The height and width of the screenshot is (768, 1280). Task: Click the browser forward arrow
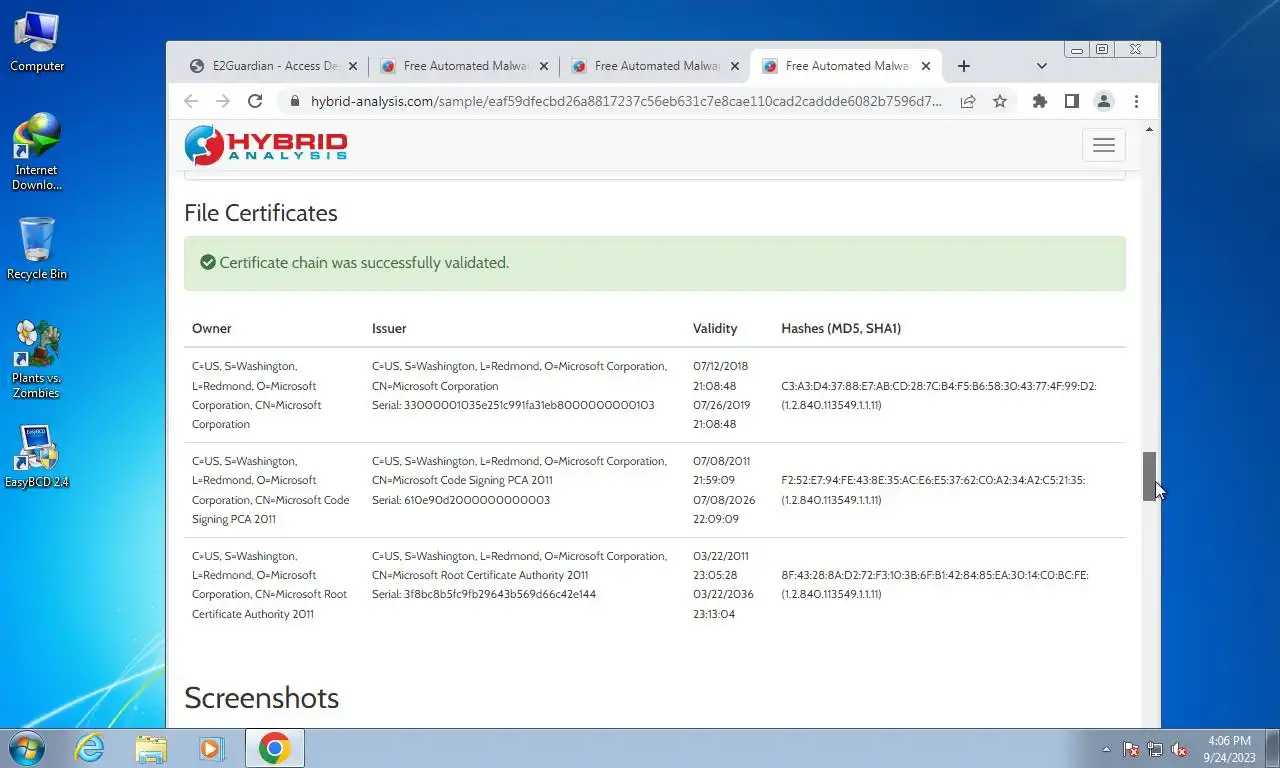coord(223,101)
